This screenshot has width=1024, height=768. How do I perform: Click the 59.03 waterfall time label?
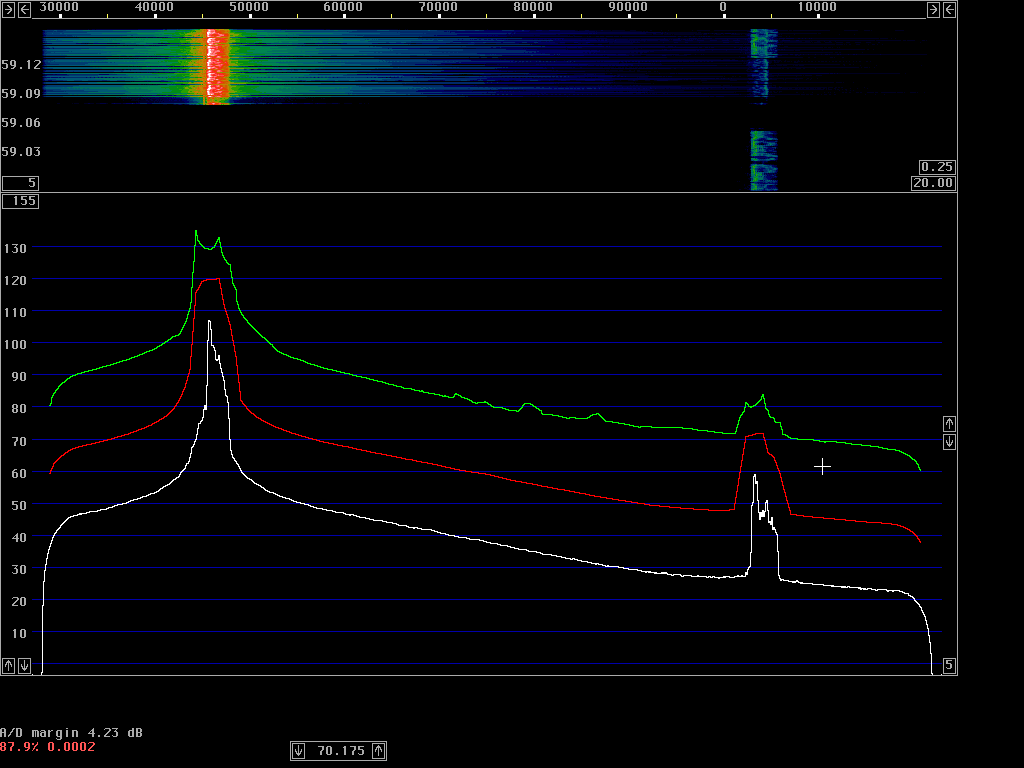pos(22,152)
